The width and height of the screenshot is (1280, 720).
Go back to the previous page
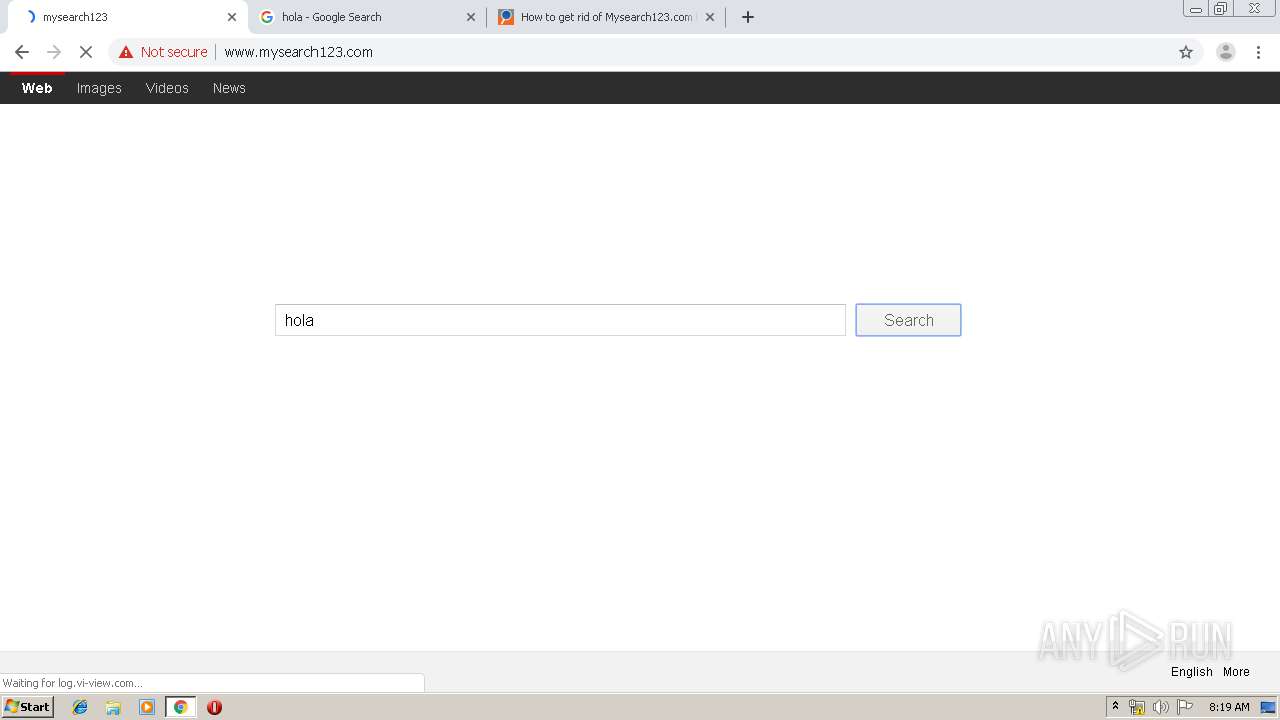22,52
